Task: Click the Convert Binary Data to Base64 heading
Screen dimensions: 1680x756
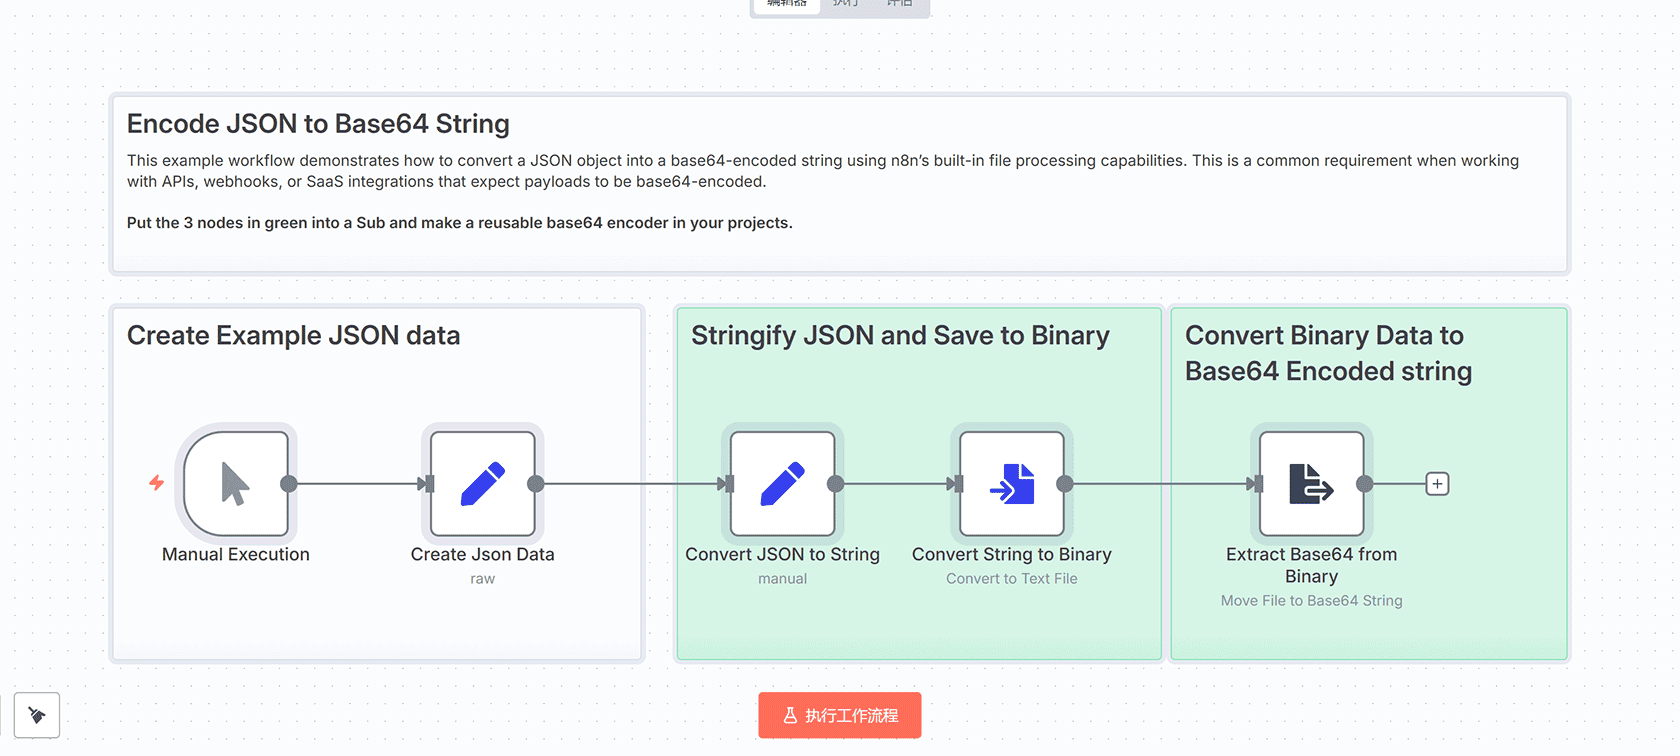Action: click(1327, 353)
